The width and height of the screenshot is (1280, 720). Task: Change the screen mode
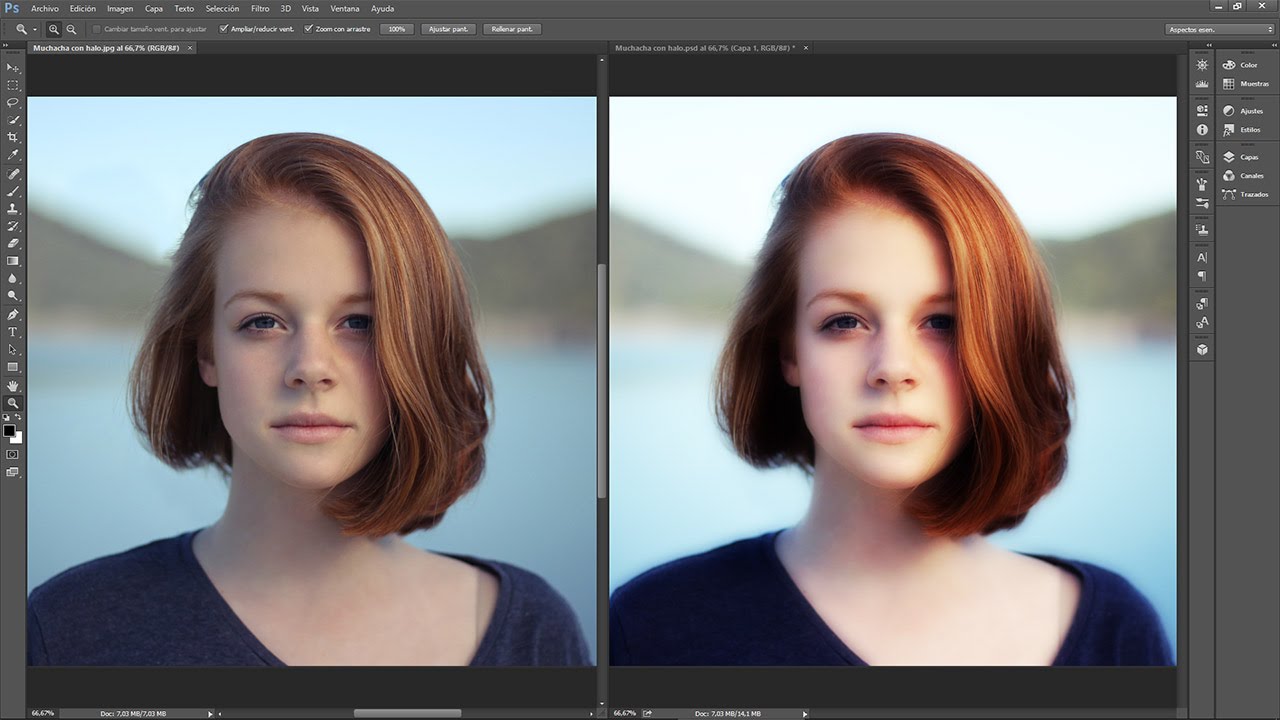click(12, 472)
